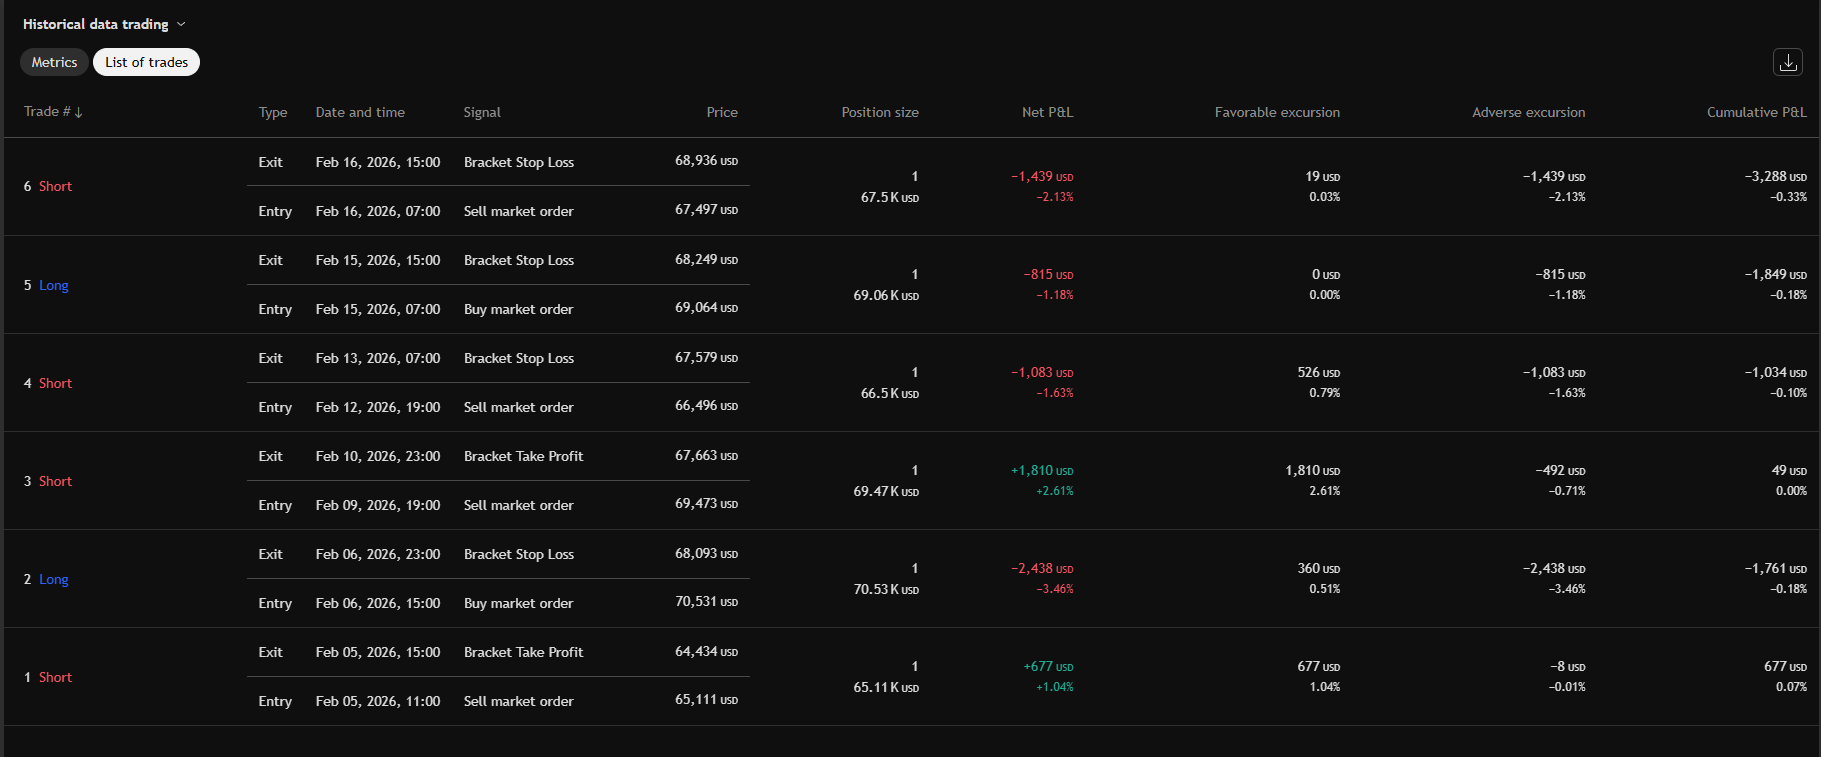Click exit price 68,093 USD
The height and width of the screenshot is (757, 1821).
coord(706,553)
